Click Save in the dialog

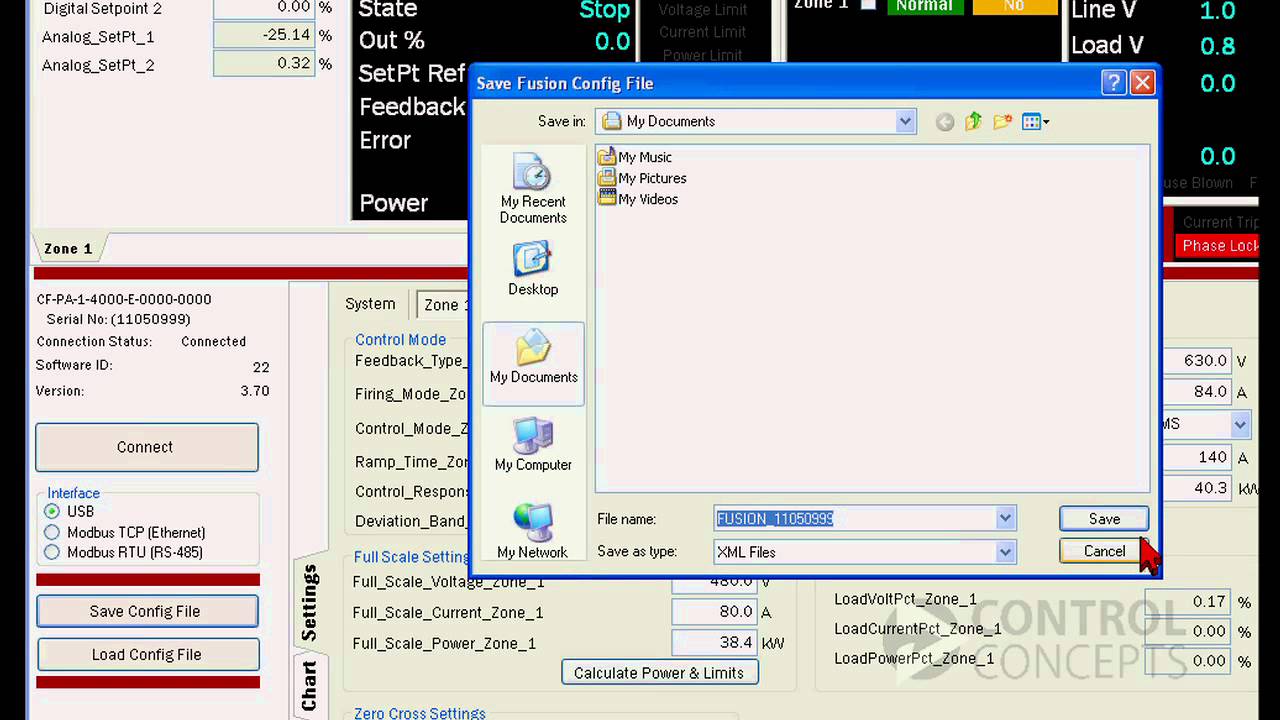pyautogui.click(x=1104, y=519)
